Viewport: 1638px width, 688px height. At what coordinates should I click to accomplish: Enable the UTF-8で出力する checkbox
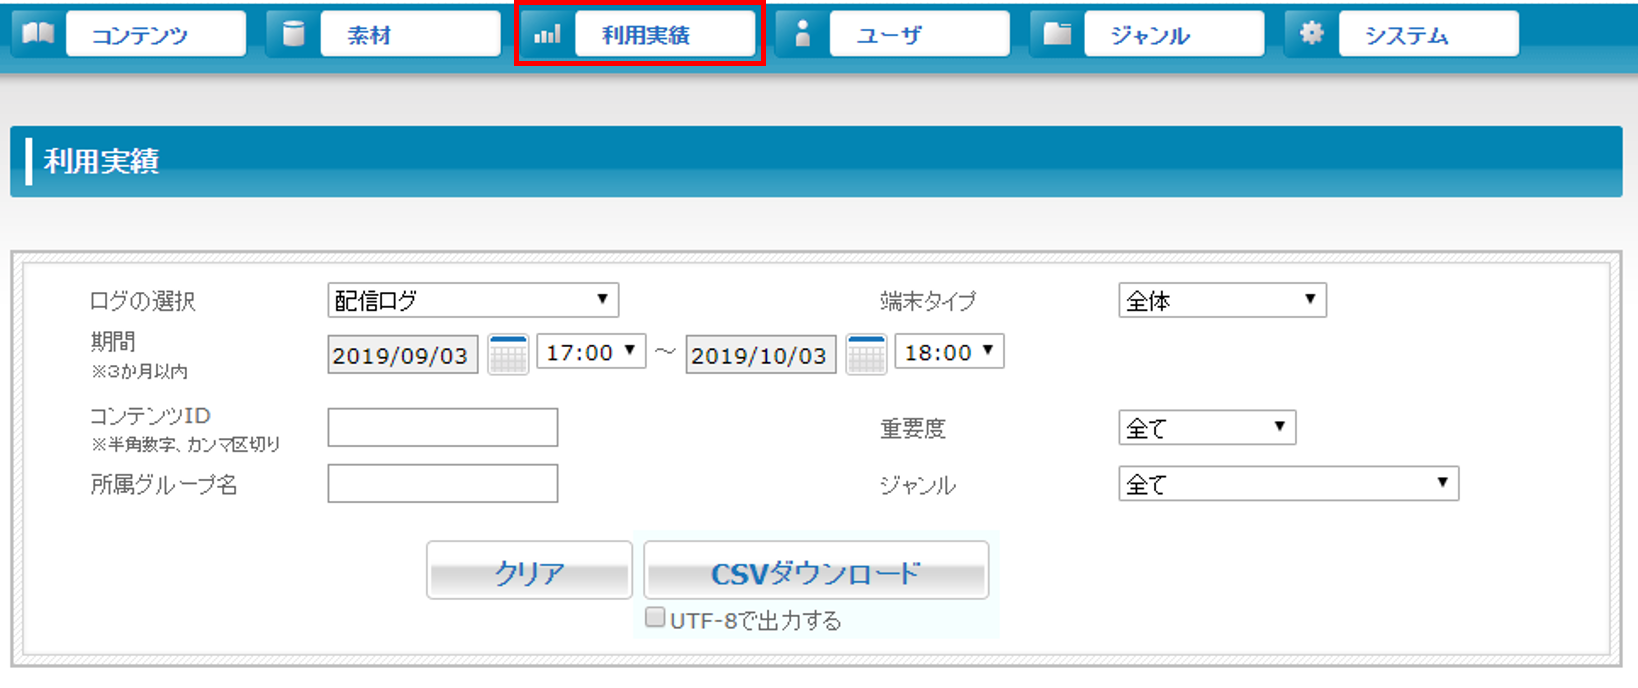click(x=655, y=617)
